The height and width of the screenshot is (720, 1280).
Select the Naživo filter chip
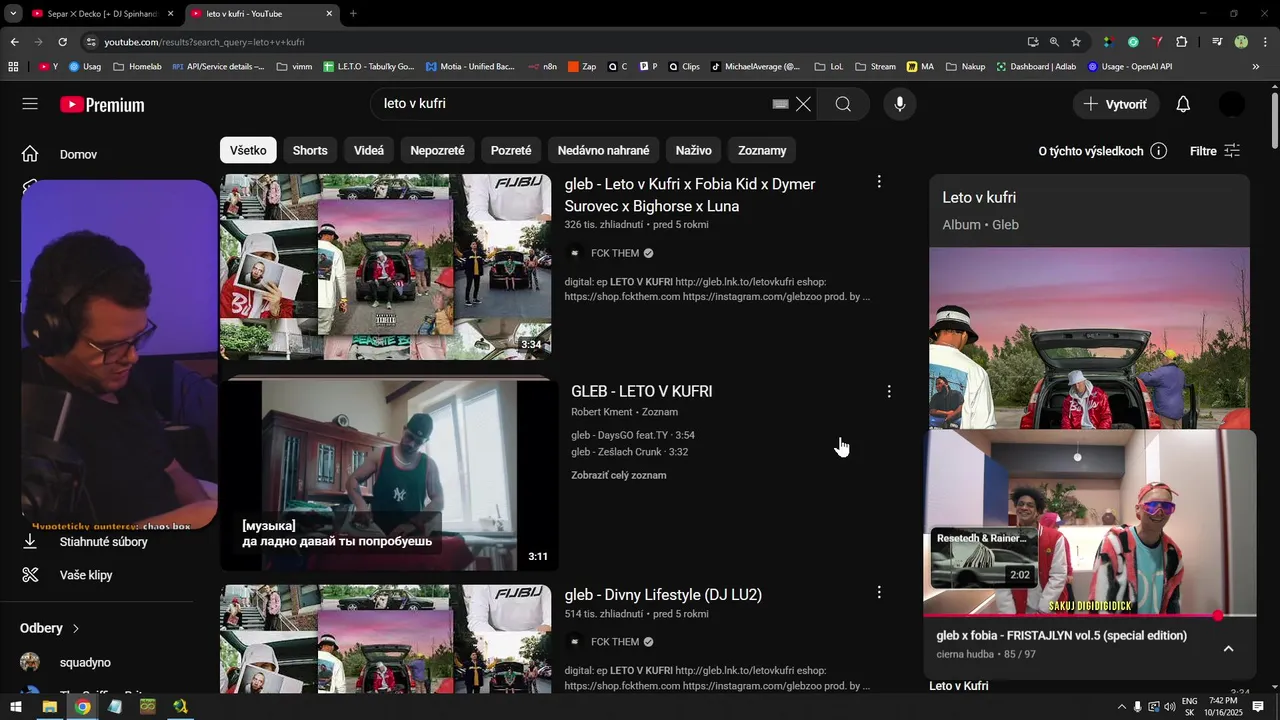(693, 150)
